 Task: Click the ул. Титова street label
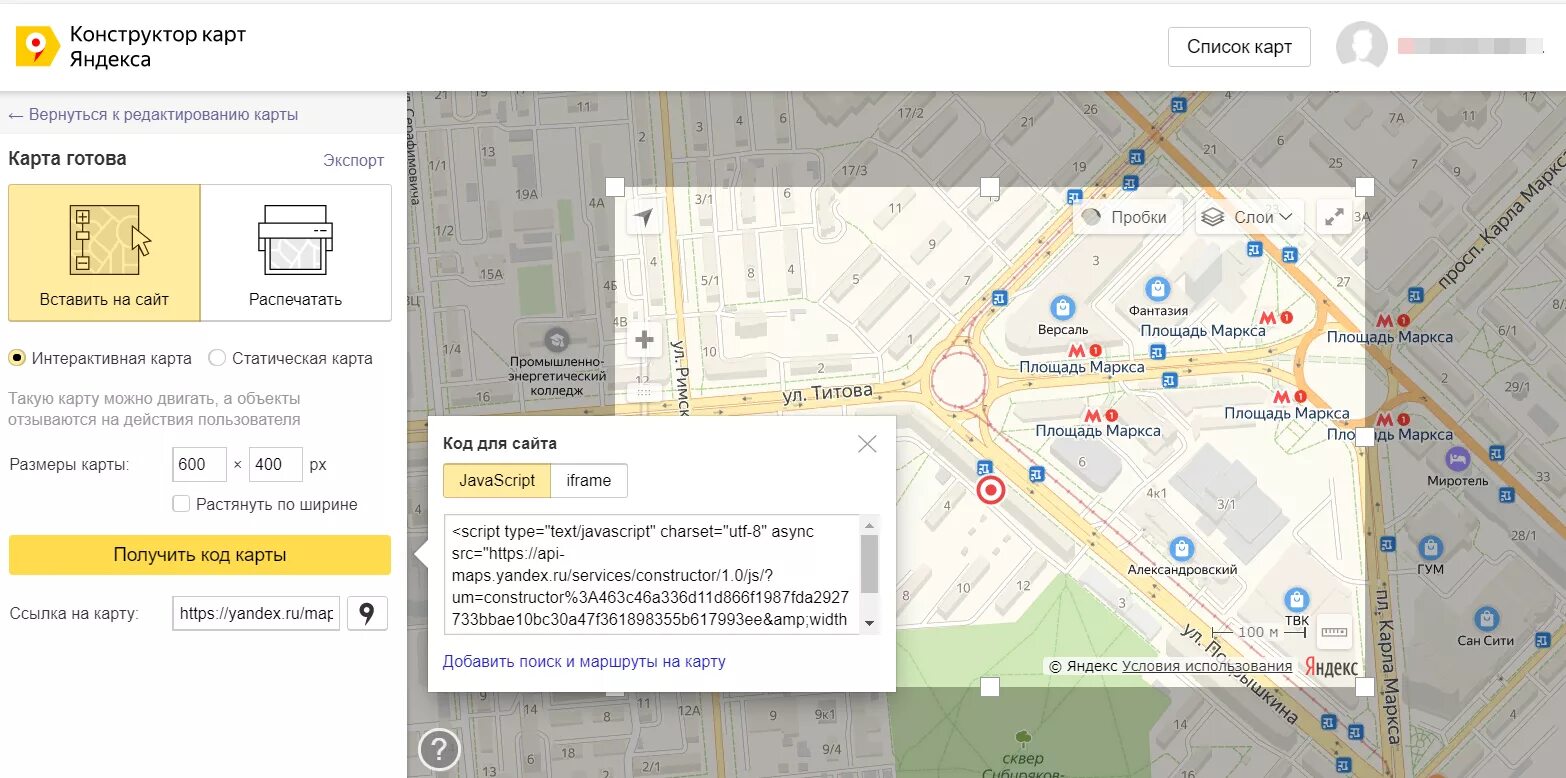tap(827, 394)
